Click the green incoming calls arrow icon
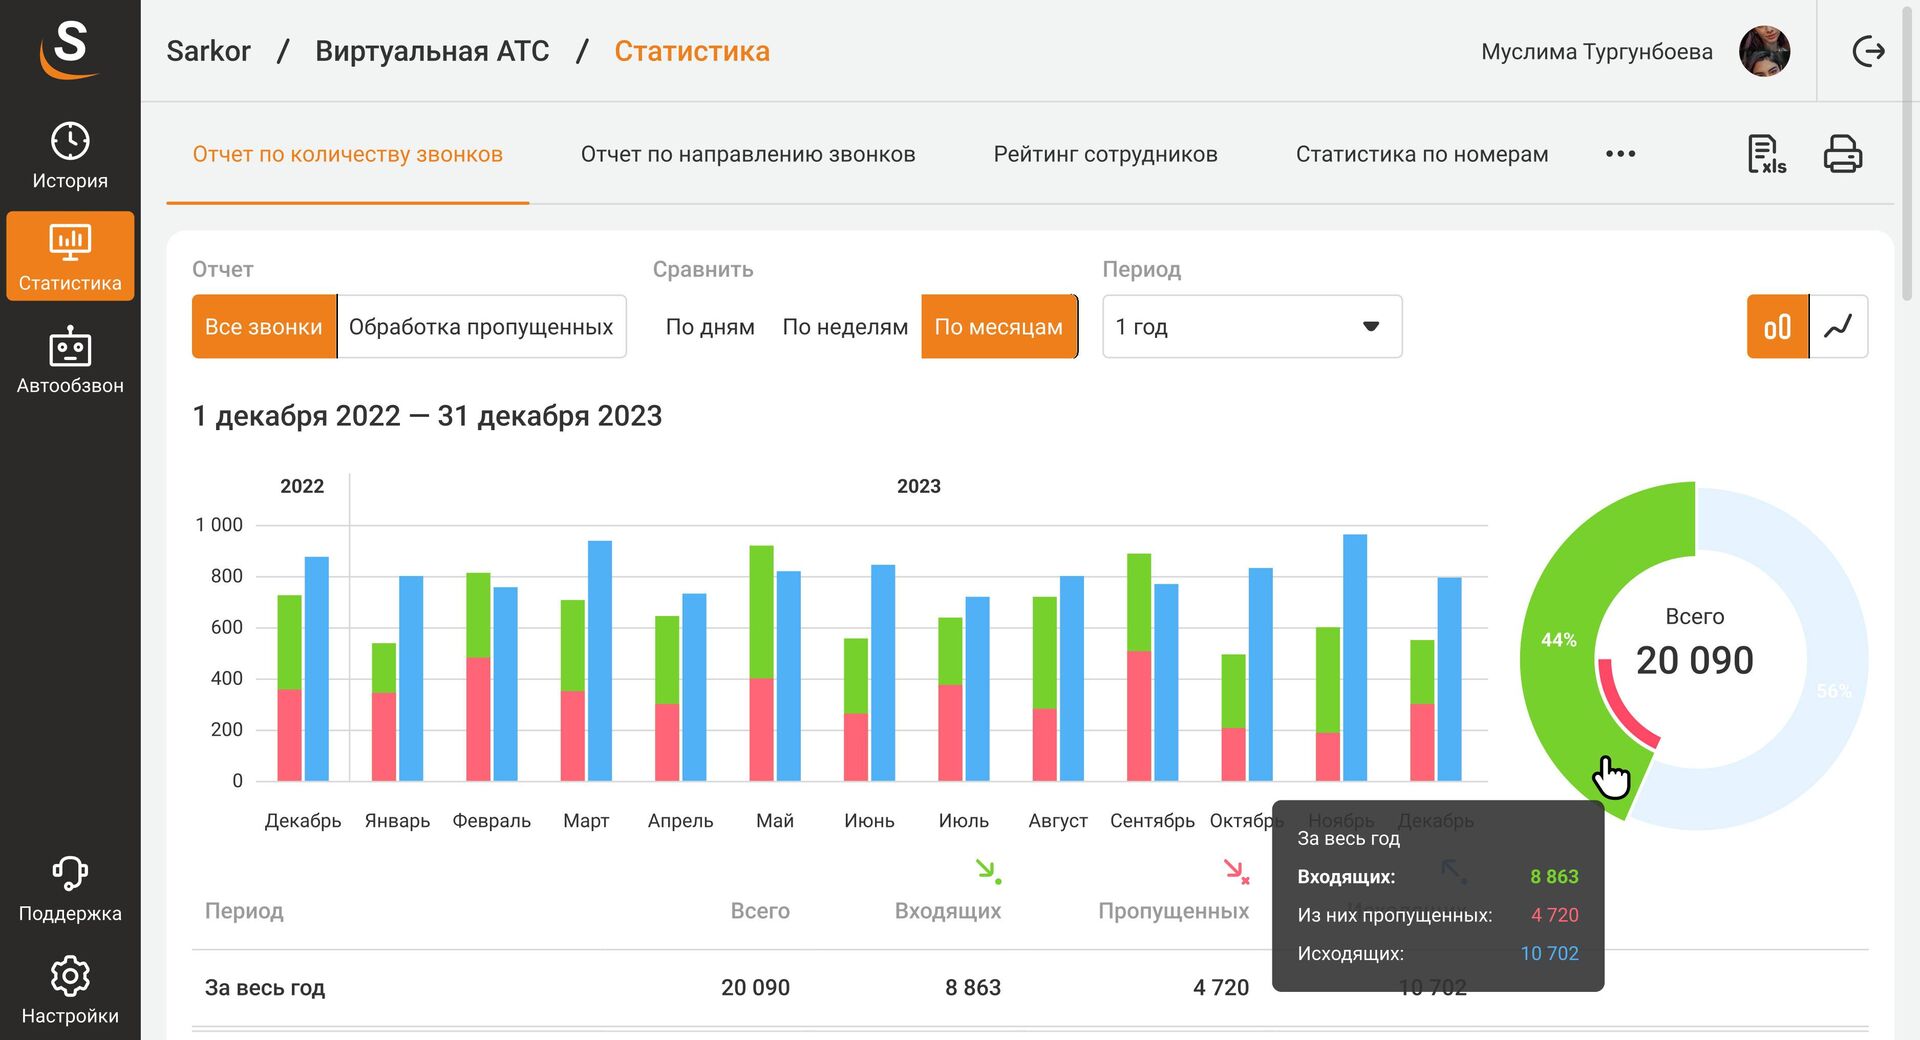Viewport: 1920px width, 1040px height. (x=989, y=871)
